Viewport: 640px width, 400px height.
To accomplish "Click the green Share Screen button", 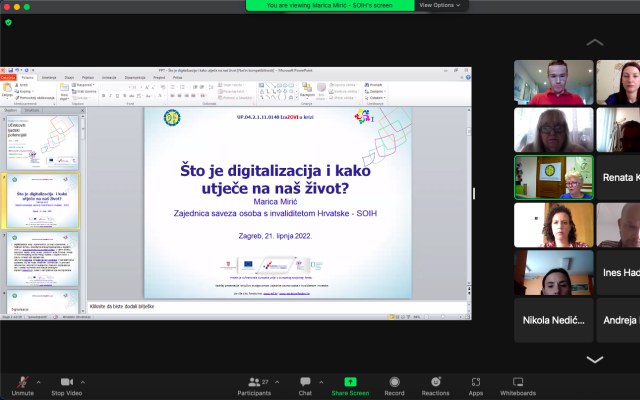I will pyautogui.click(x=350, y=386).
